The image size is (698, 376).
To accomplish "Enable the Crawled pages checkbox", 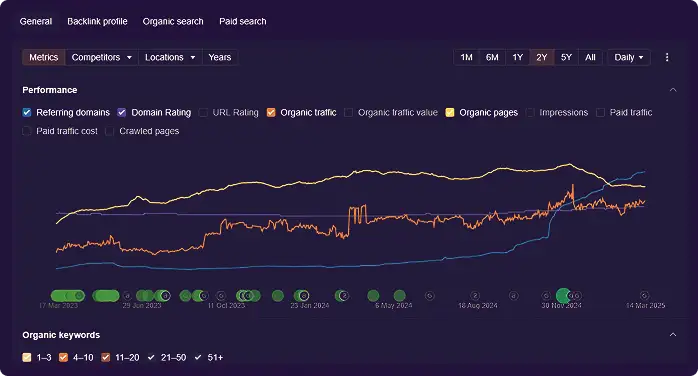I will pos(110,131).
